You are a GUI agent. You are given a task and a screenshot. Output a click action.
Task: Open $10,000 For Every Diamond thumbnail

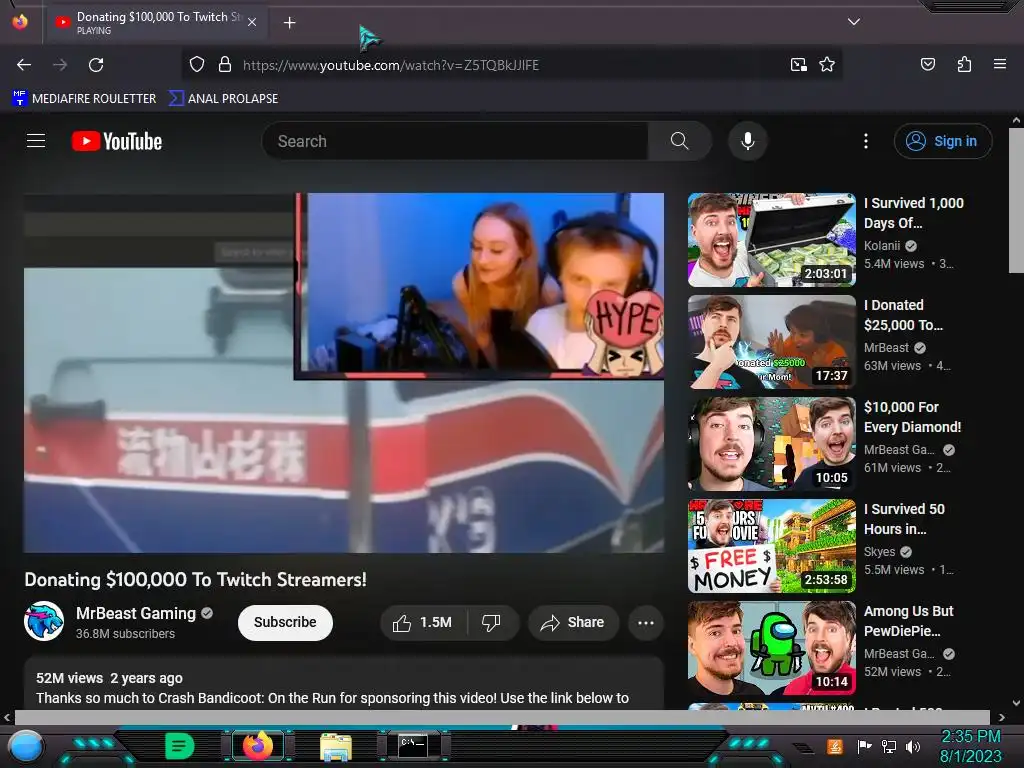[772, 443]
